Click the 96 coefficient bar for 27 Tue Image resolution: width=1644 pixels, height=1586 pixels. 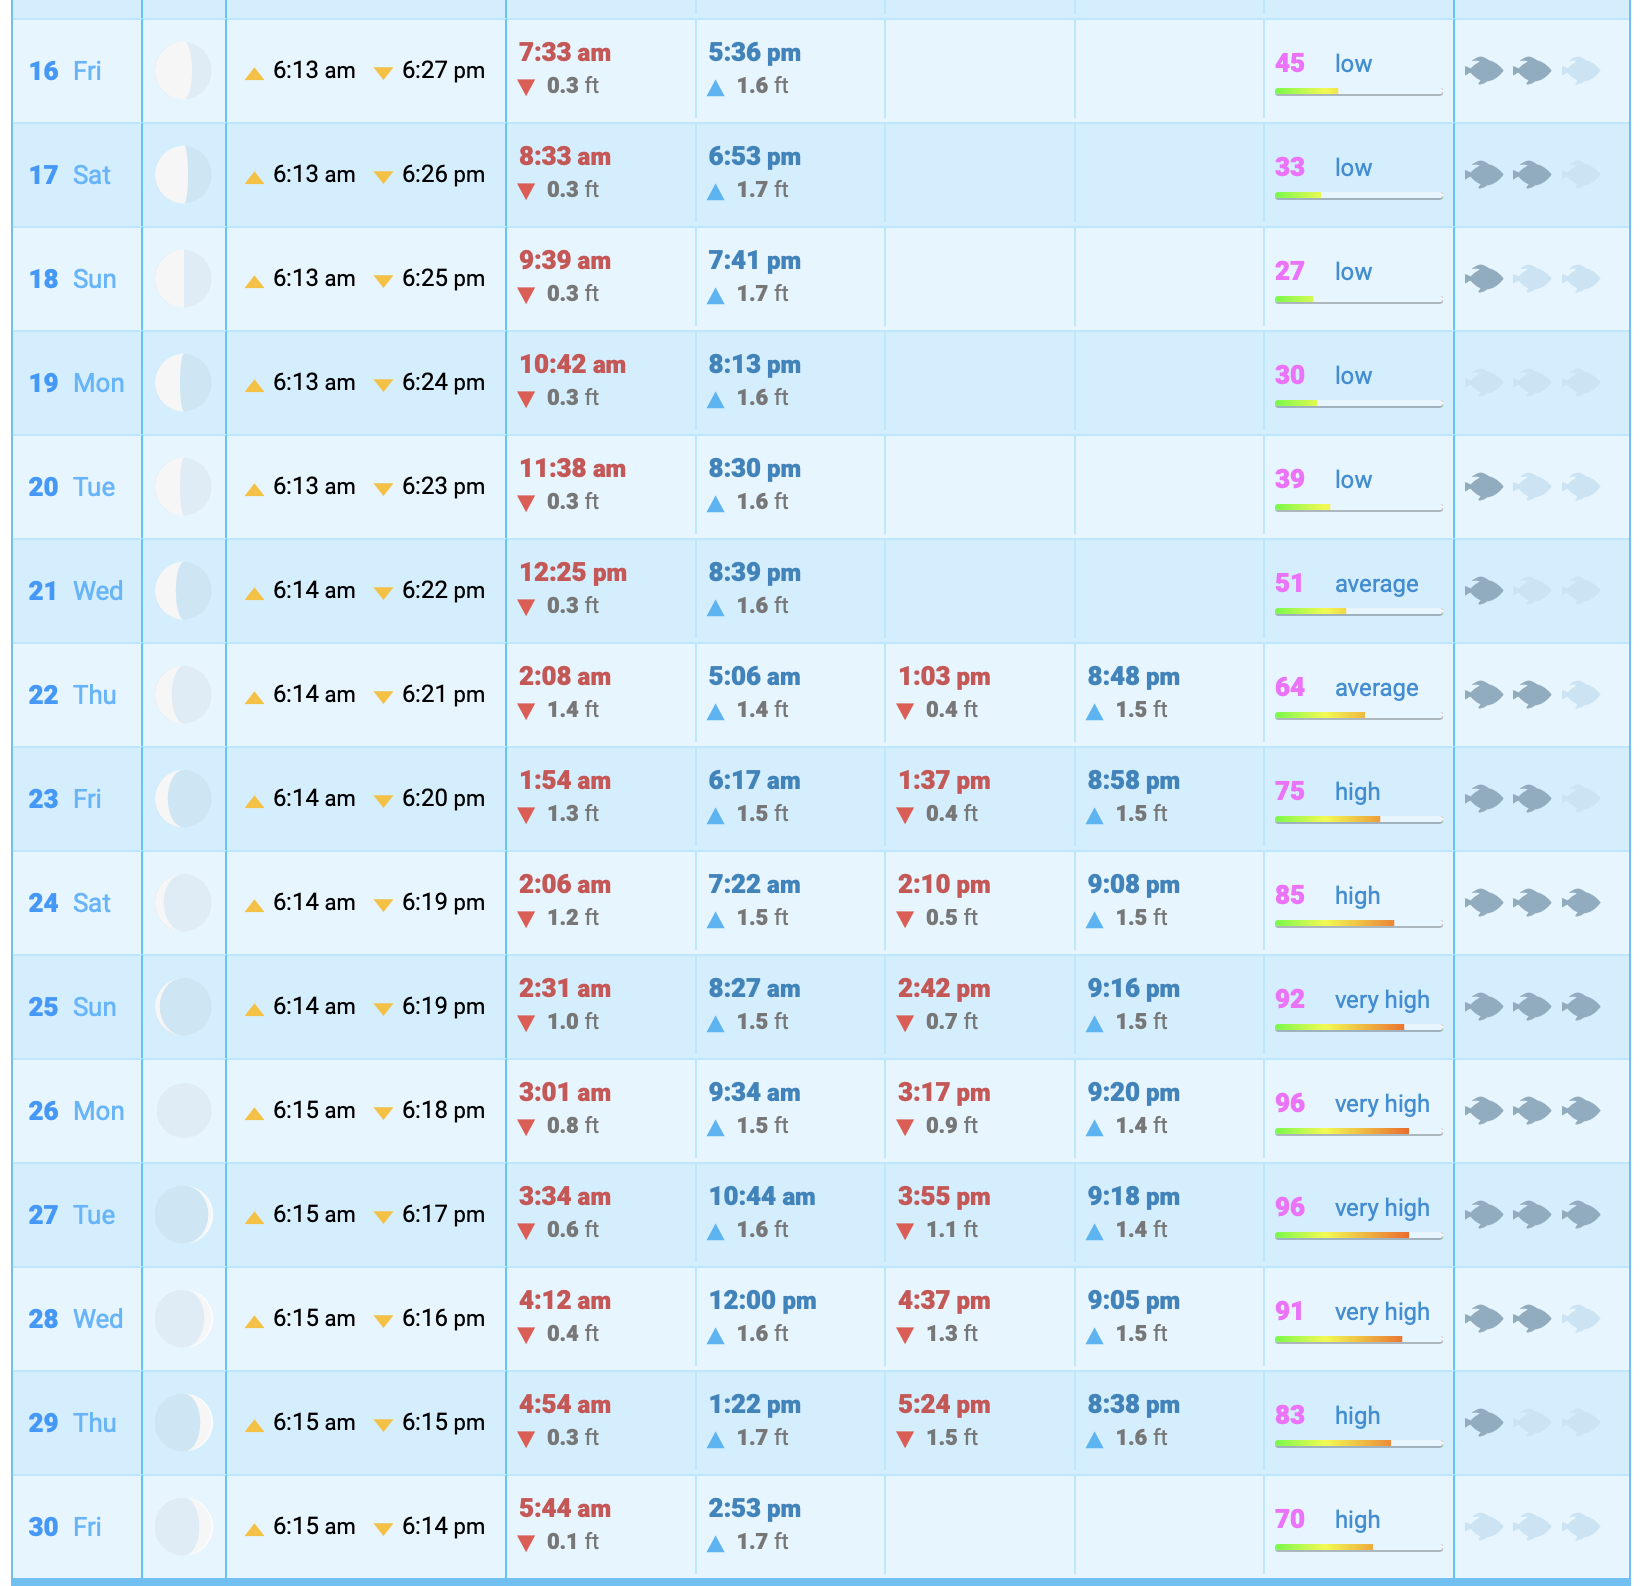click(1358, 1236)
